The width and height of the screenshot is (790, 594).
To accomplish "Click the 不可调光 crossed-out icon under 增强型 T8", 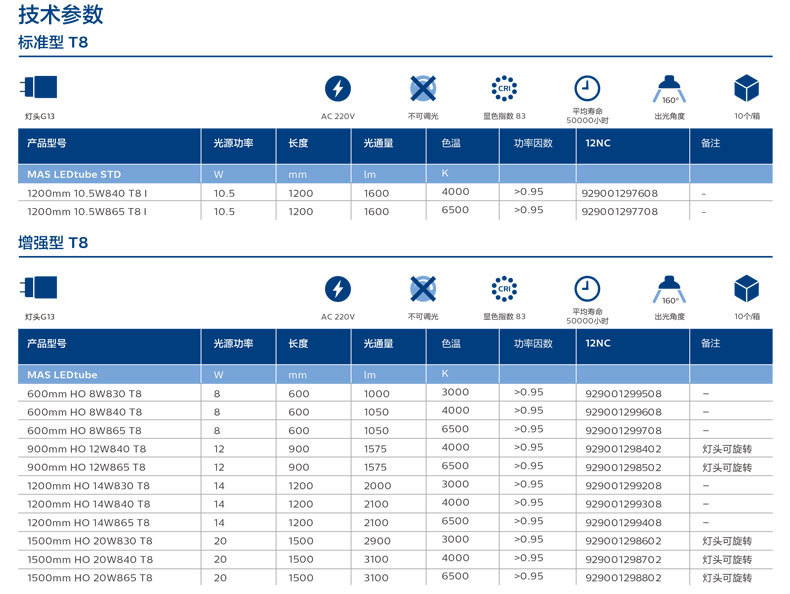I will tap(423, 289).
